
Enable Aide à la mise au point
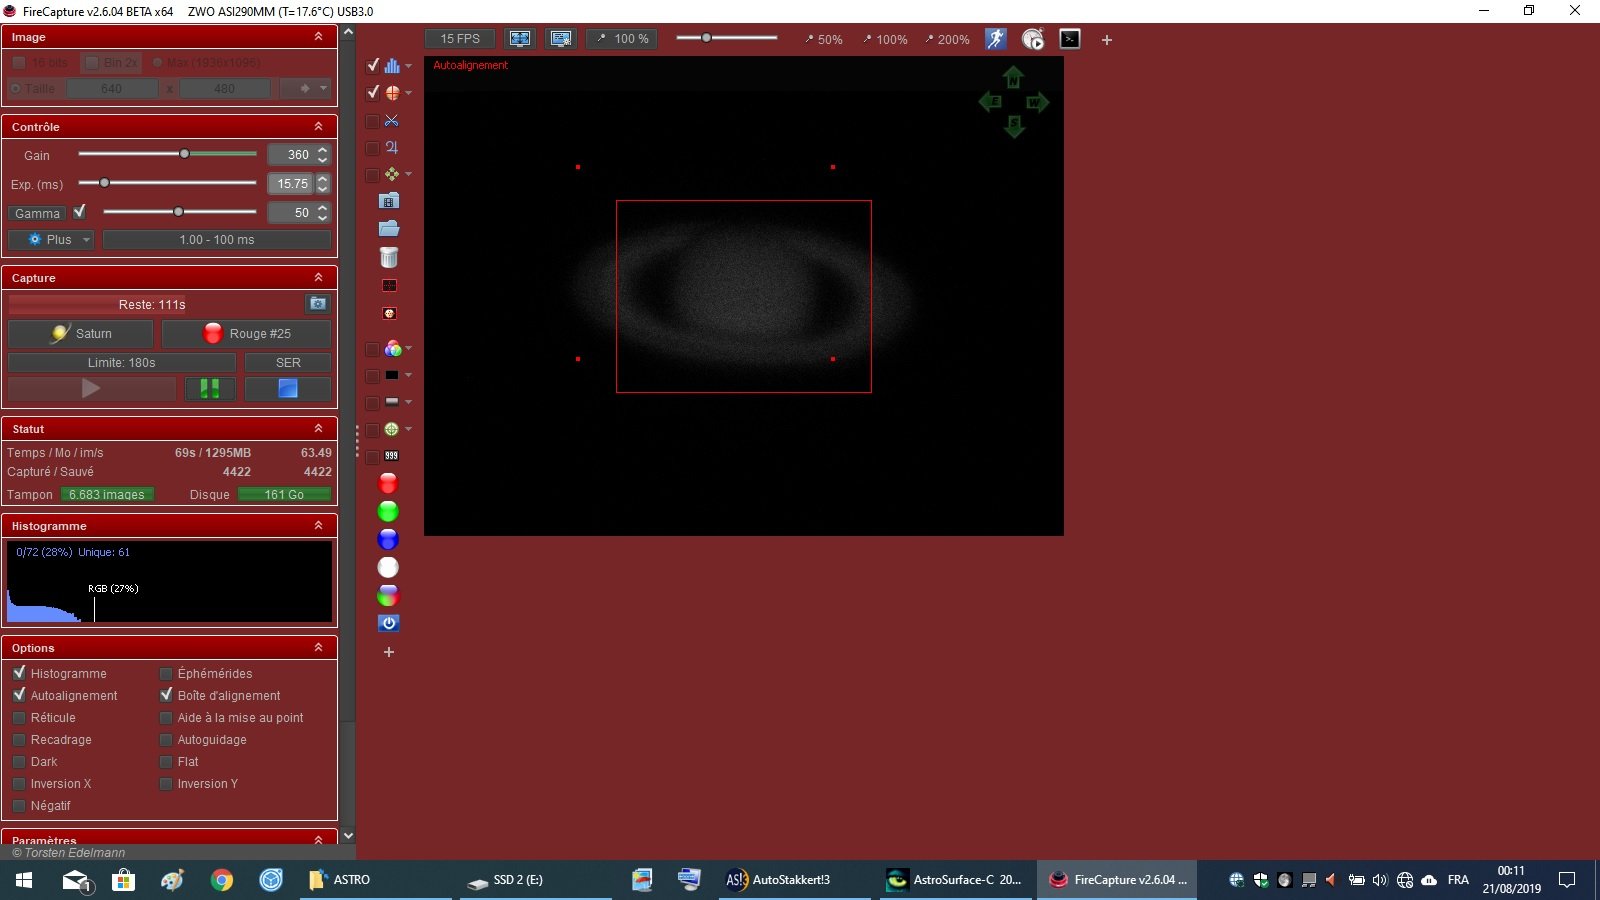(x=166, y=718)
